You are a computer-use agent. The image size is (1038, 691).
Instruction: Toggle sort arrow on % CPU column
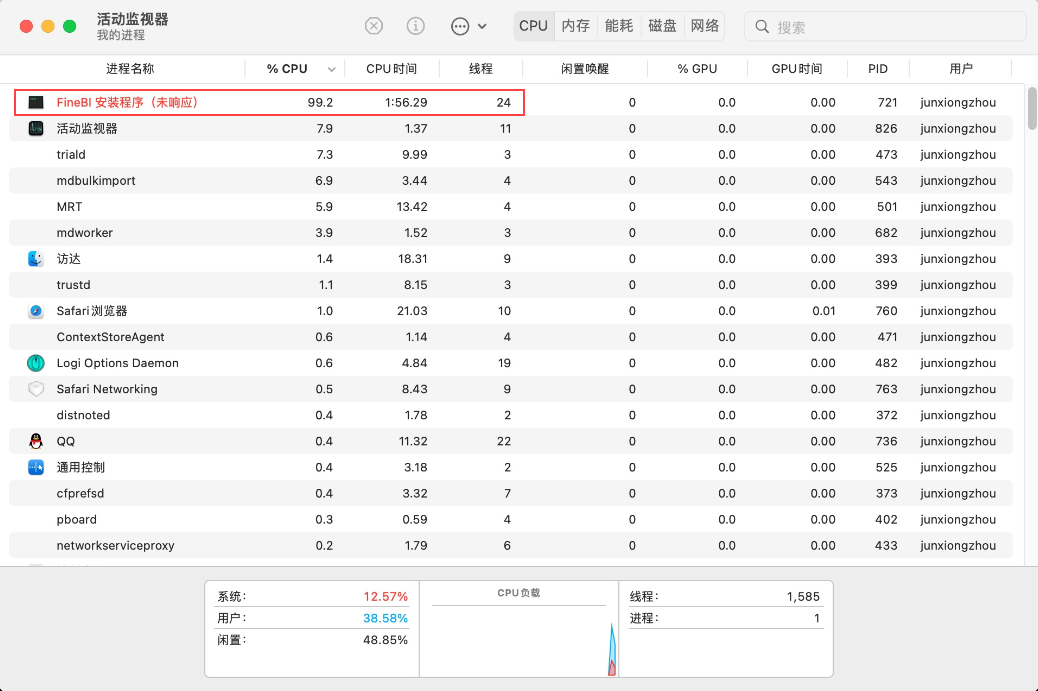331,69
